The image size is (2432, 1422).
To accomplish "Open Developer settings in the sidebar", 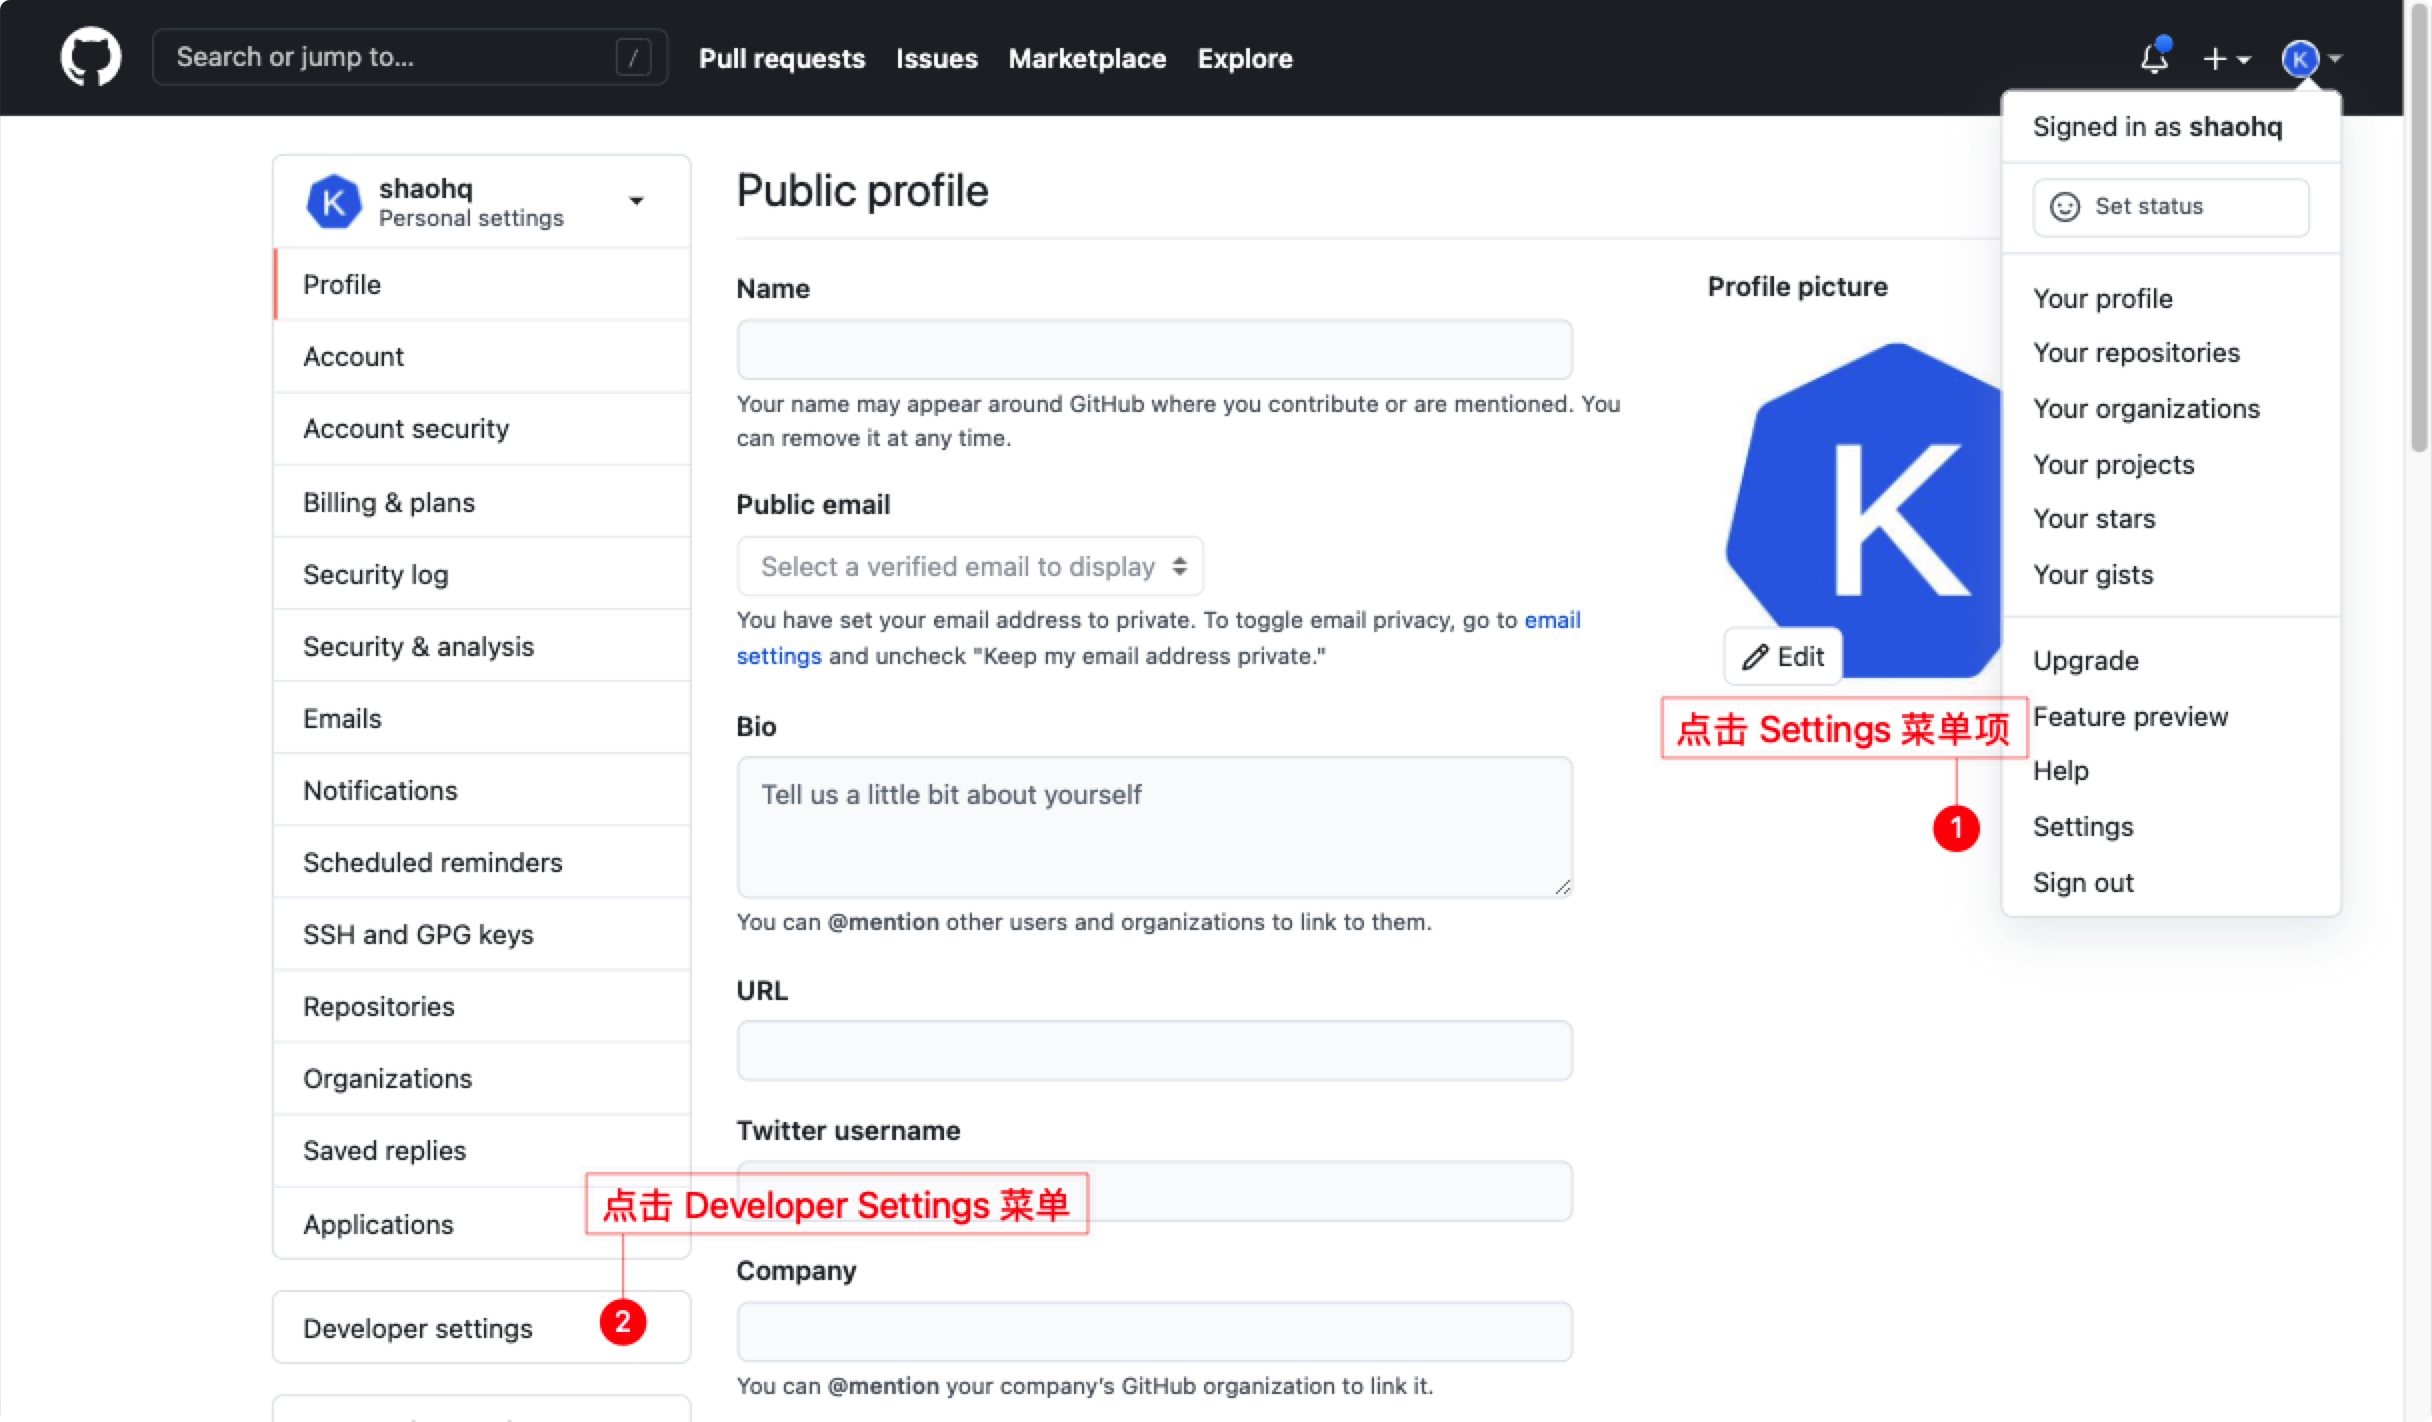I will [418, 1328].
